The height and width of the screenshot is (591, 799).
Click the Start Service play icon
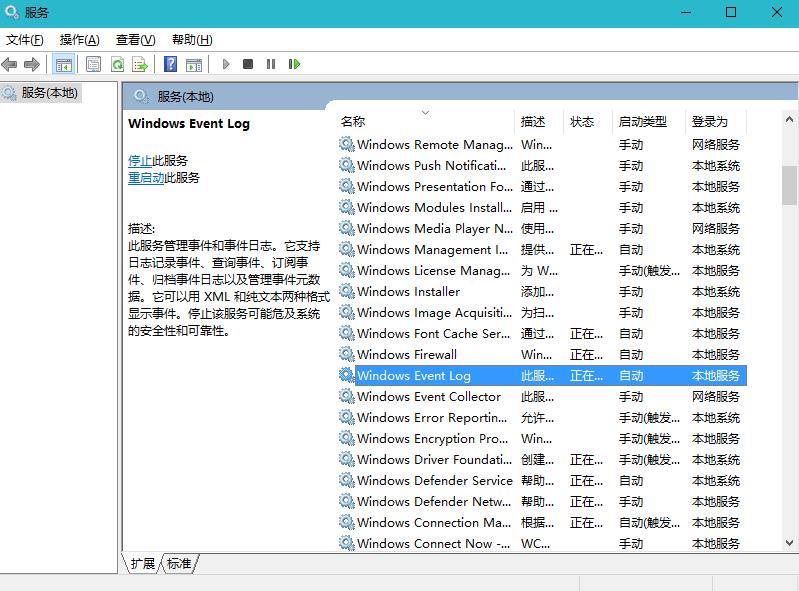[x=226, y=64]
